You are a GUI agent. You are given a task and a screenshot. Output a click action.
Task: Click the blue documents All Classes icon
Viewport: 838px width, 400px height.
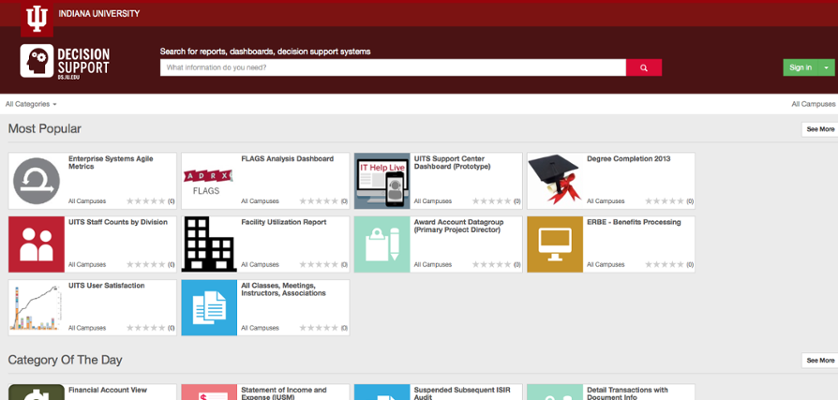[x=210, y=308]
